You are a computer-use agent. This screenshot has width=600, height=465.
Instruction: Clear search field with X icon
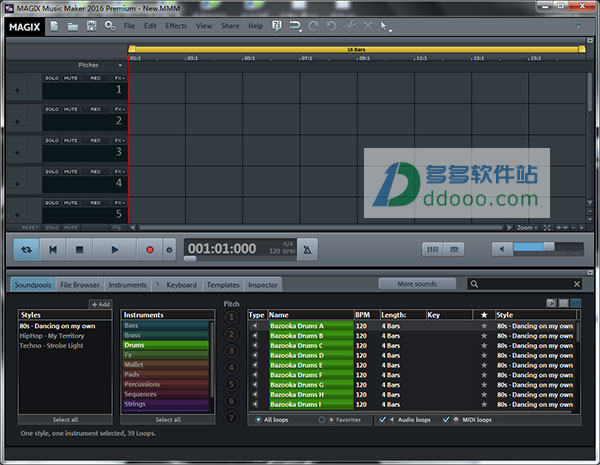point(577,284)
